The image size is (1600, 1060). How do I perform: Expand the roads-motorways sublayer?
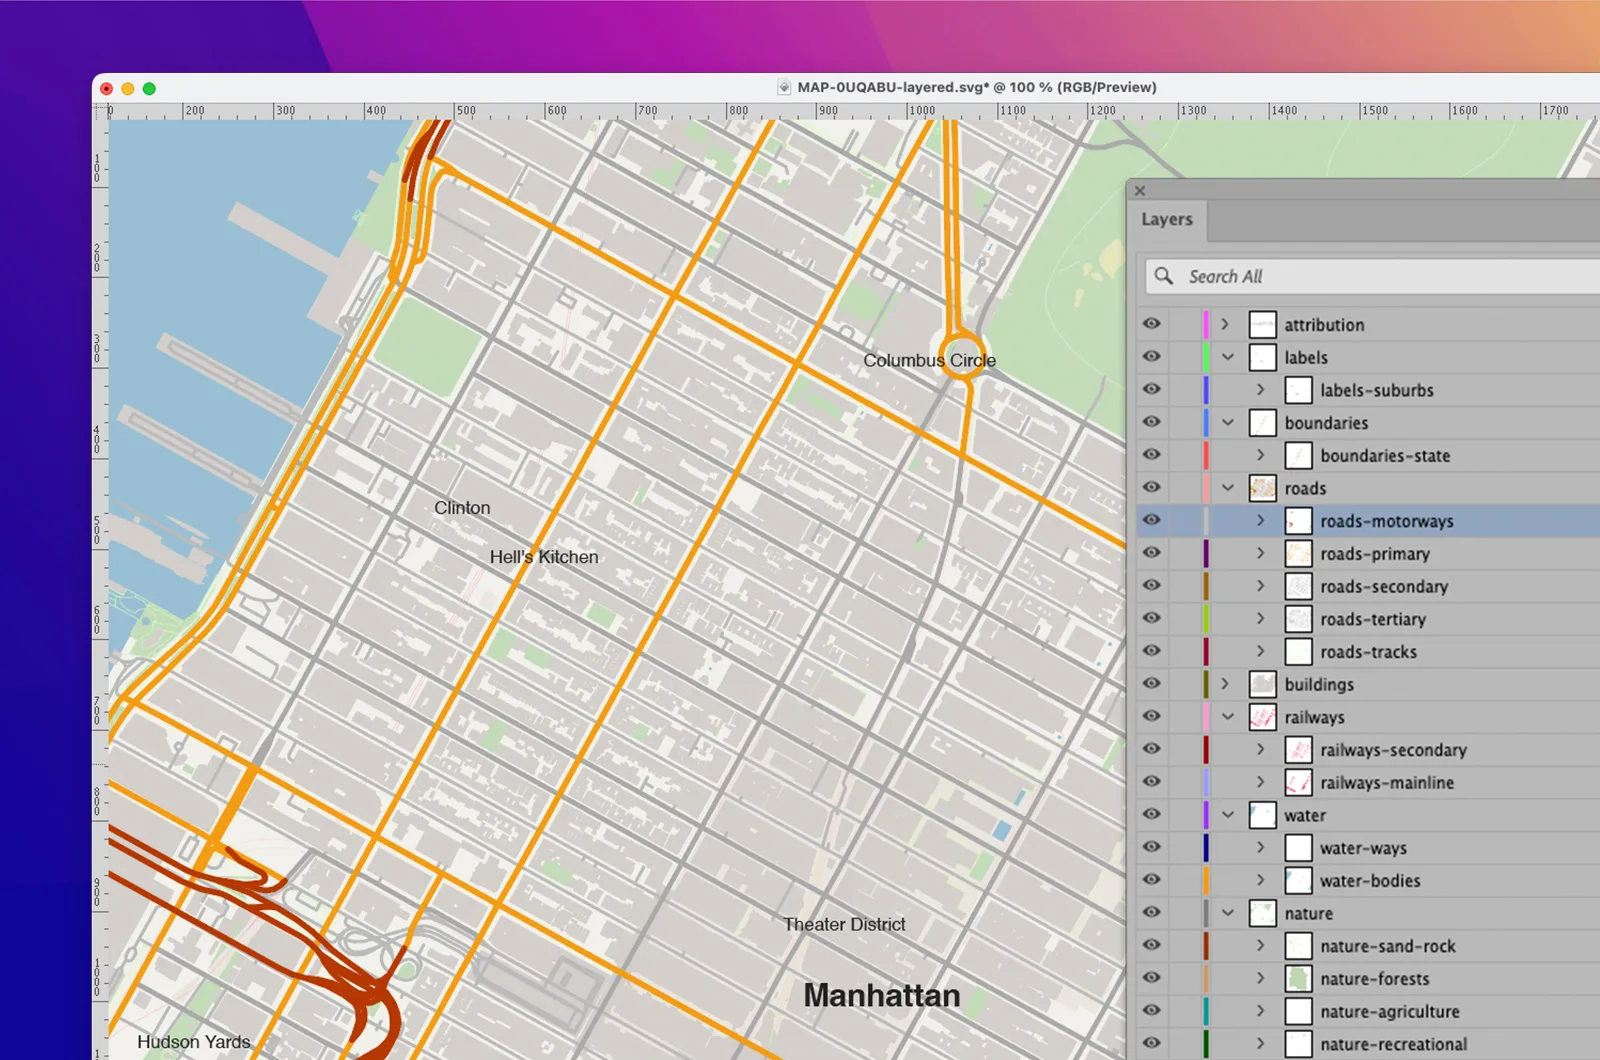click(1261, 520)
